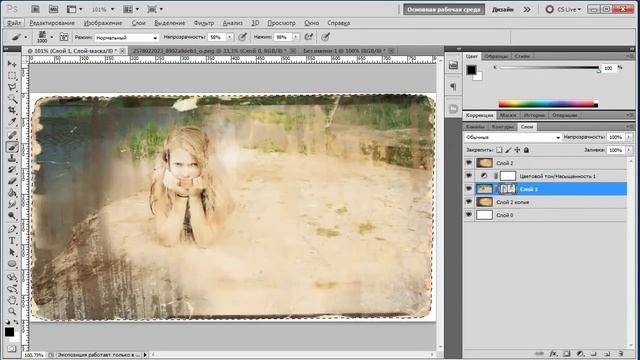The height and width of the screenshot is (360, 640).
Task: Select the Type tool
Action: 12,240
